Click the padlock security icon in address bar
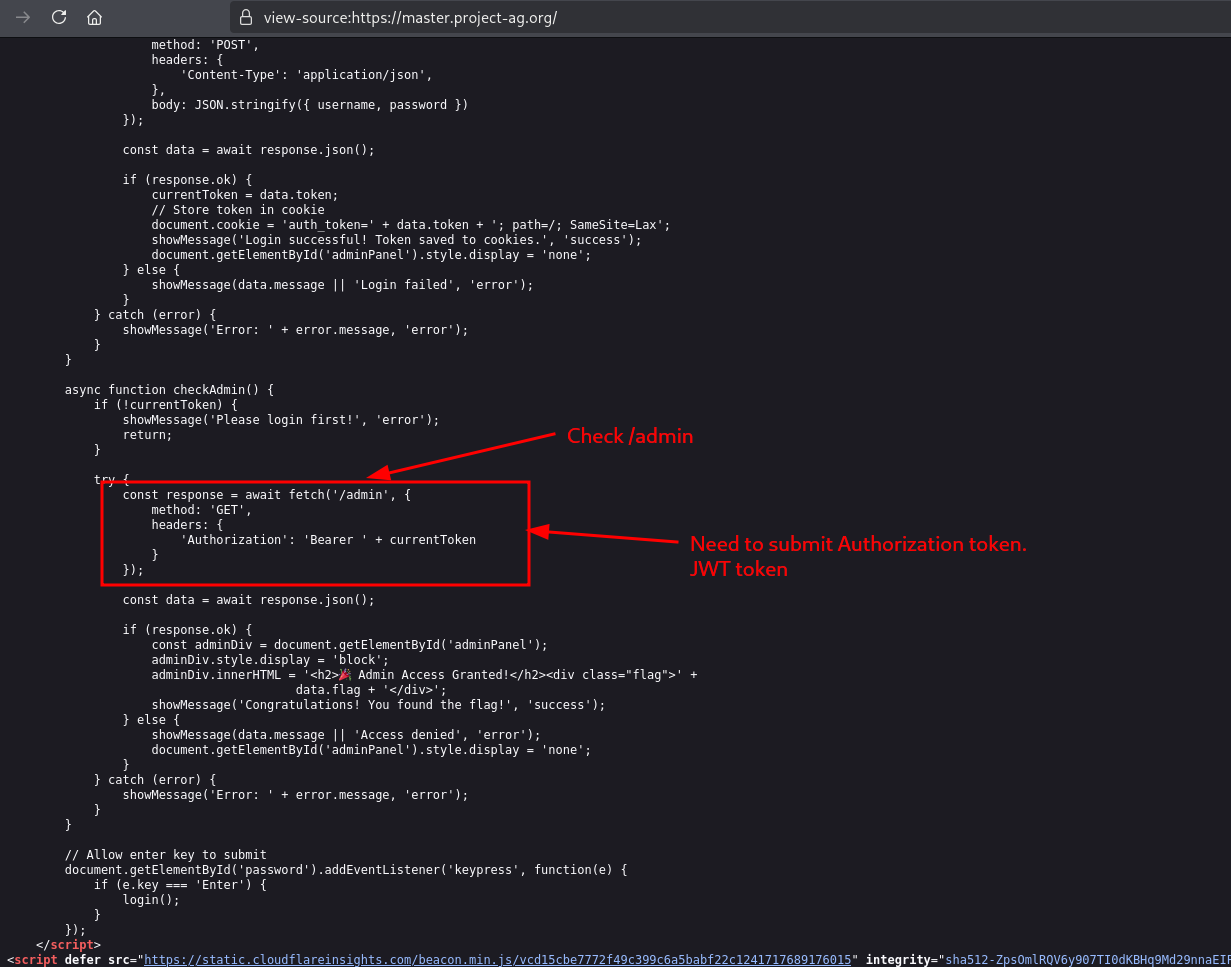The image size is (1231, 967). point(246,17)
